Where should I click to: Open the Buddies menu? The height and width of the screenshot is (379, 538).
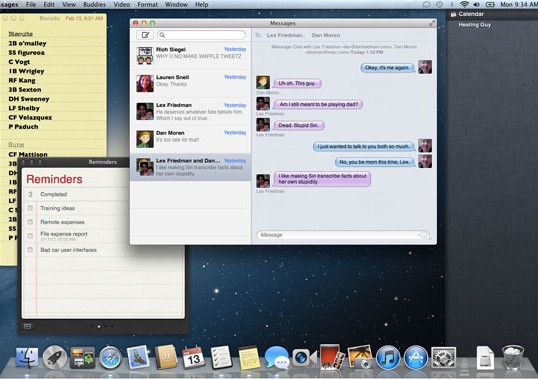point(94,4)
